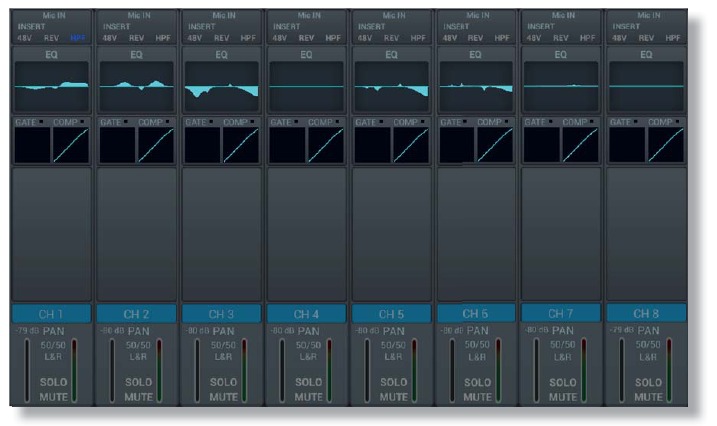Toggle REV polarity on CH 2

pyautogui.click(x=136, y=38)
